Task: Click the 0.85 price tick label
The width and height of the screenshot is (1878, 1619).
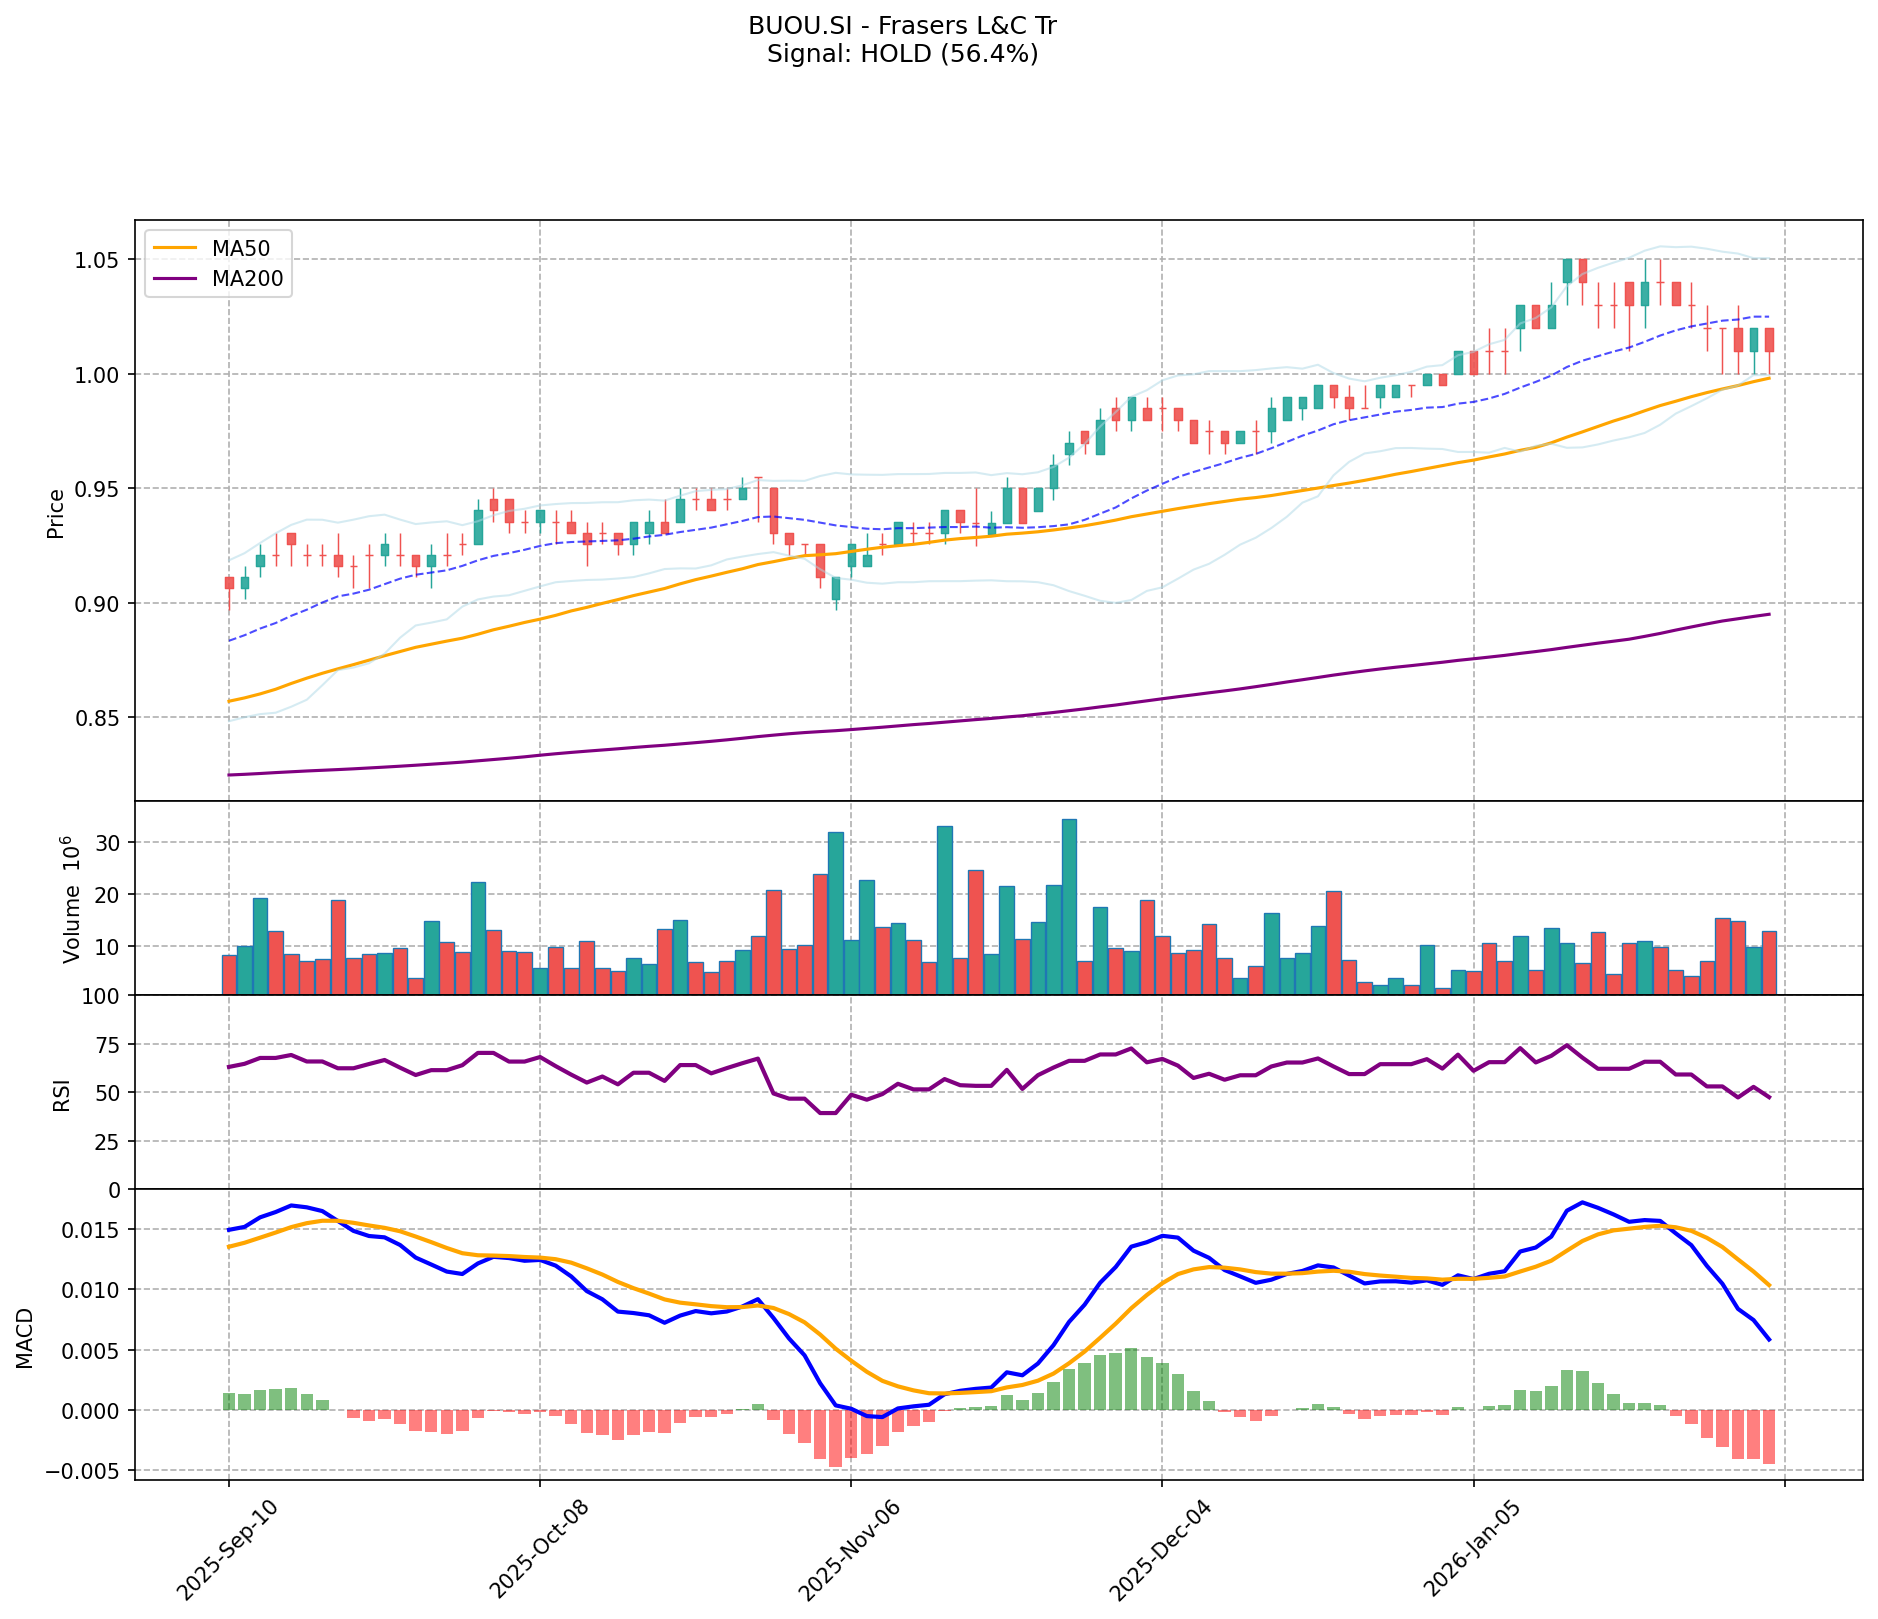Action: point(99,718)
